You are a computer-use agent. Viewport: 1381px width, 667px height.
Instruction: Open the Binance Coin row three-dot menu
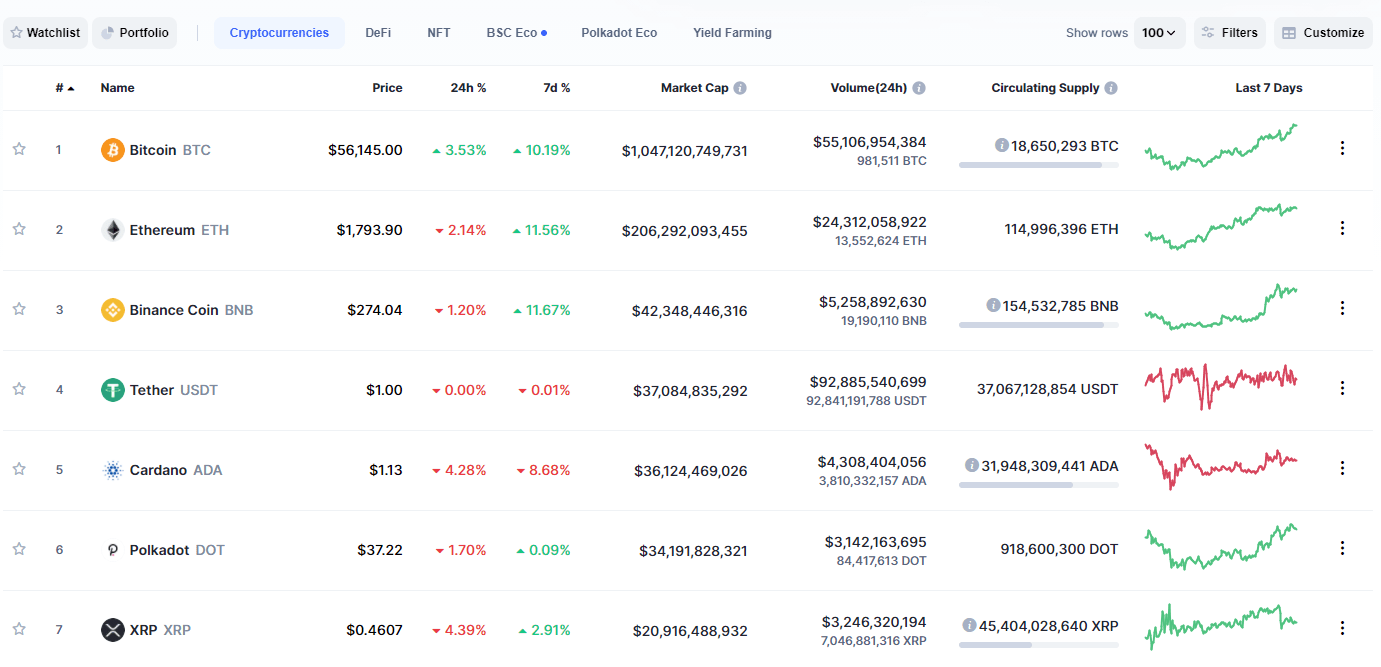(x=1342, y=308)
